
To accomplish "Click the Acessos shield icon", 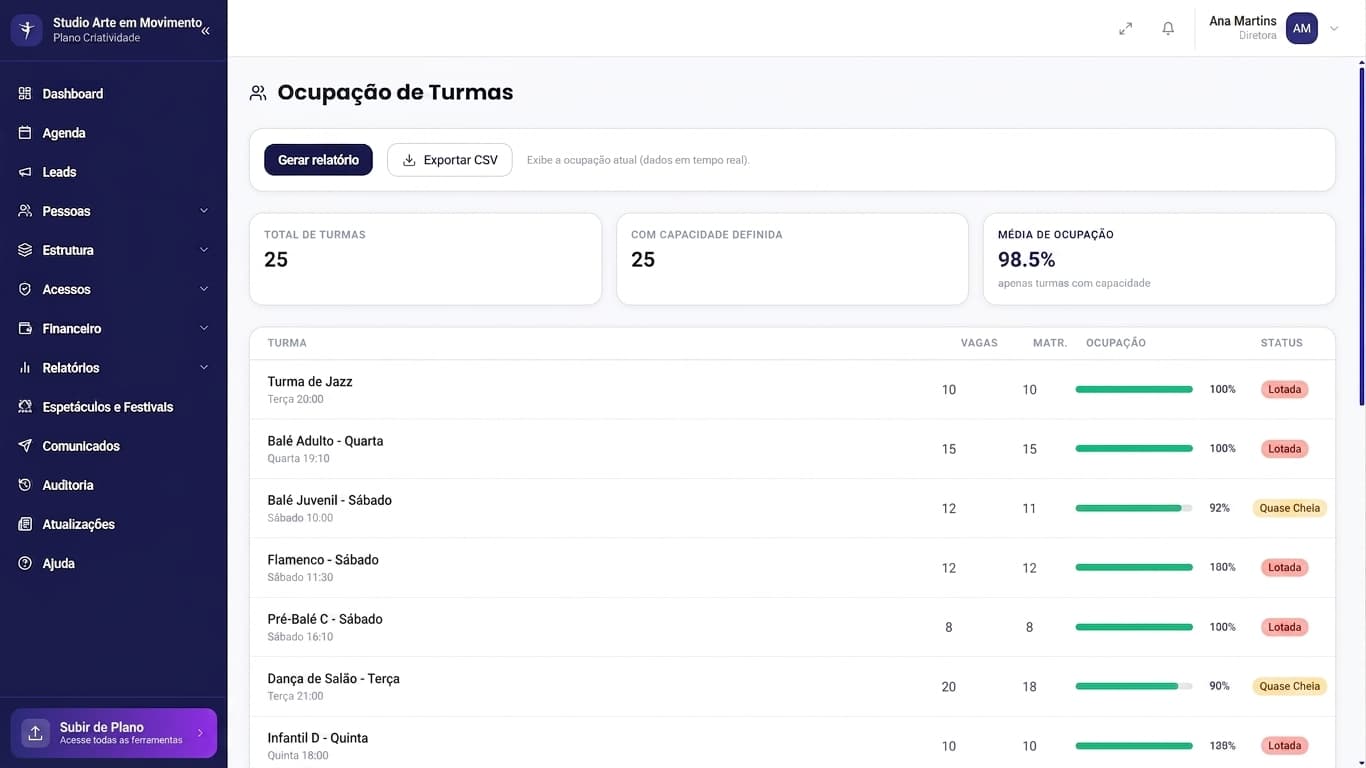I will [25, 289].
